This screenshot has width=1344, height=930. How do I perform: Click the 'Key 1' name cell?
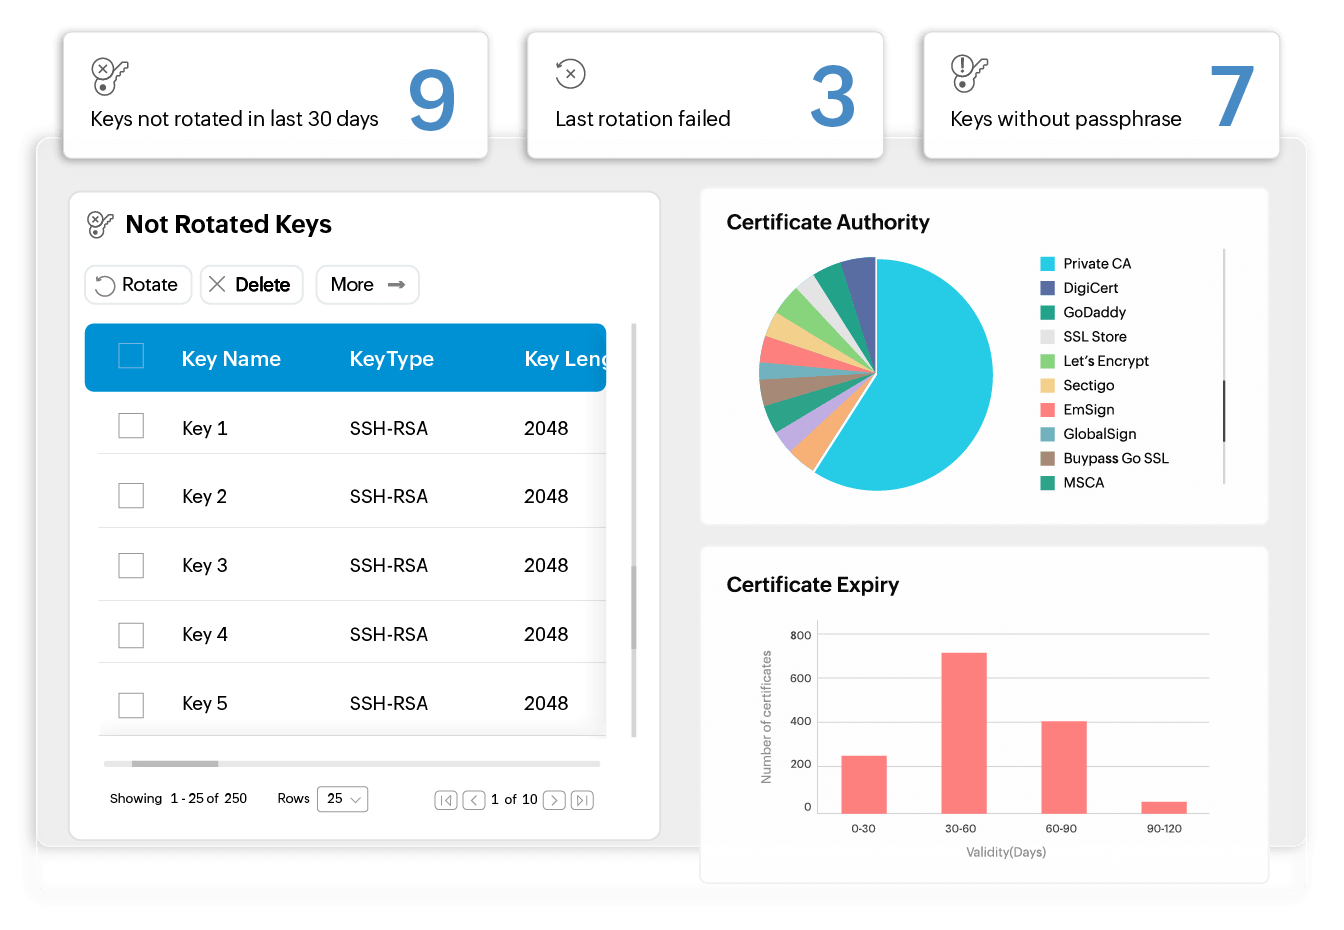[205, 428]
